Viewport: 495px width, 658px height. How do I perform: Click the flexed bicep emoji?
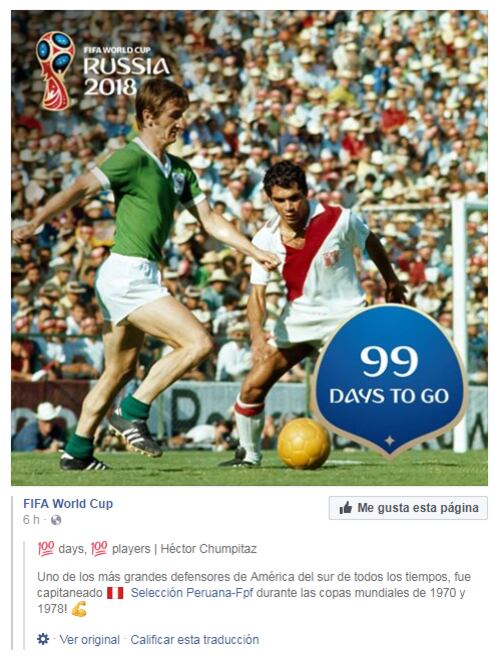[x=79, y=609]
